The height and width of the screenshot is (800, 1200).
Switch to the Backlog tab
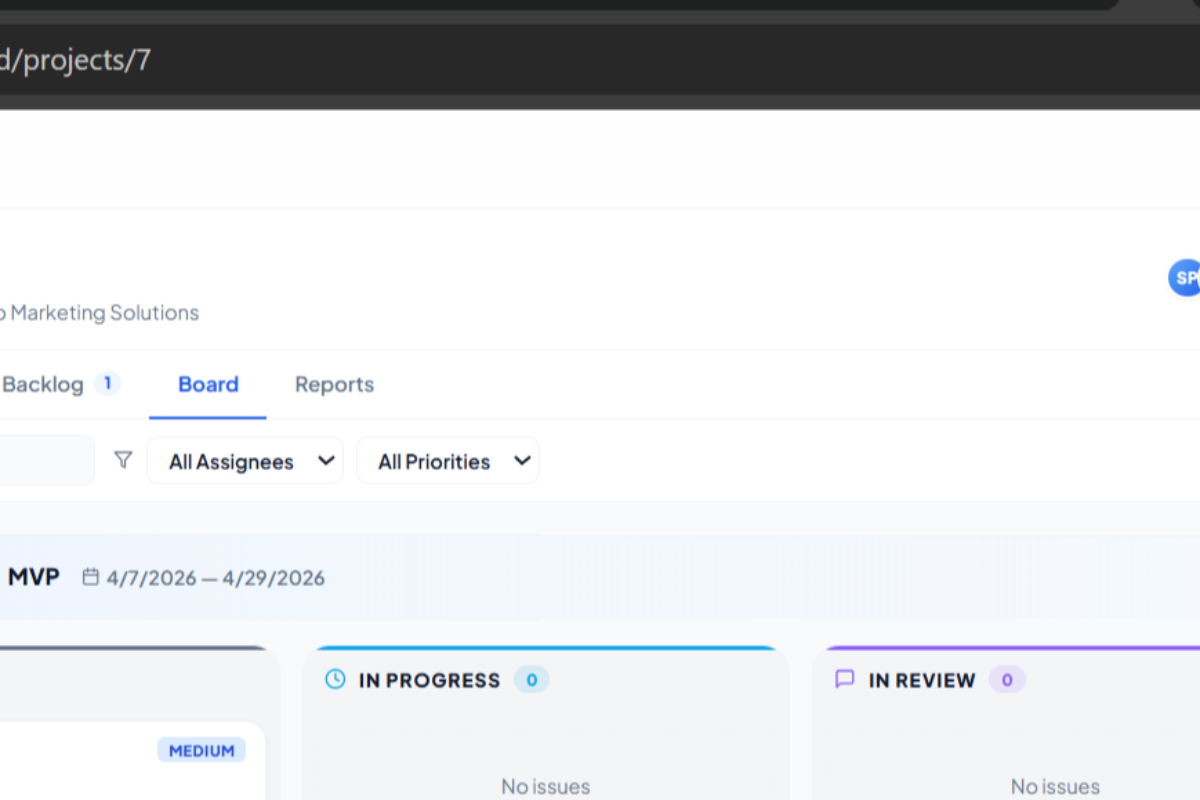click(43, 384)
